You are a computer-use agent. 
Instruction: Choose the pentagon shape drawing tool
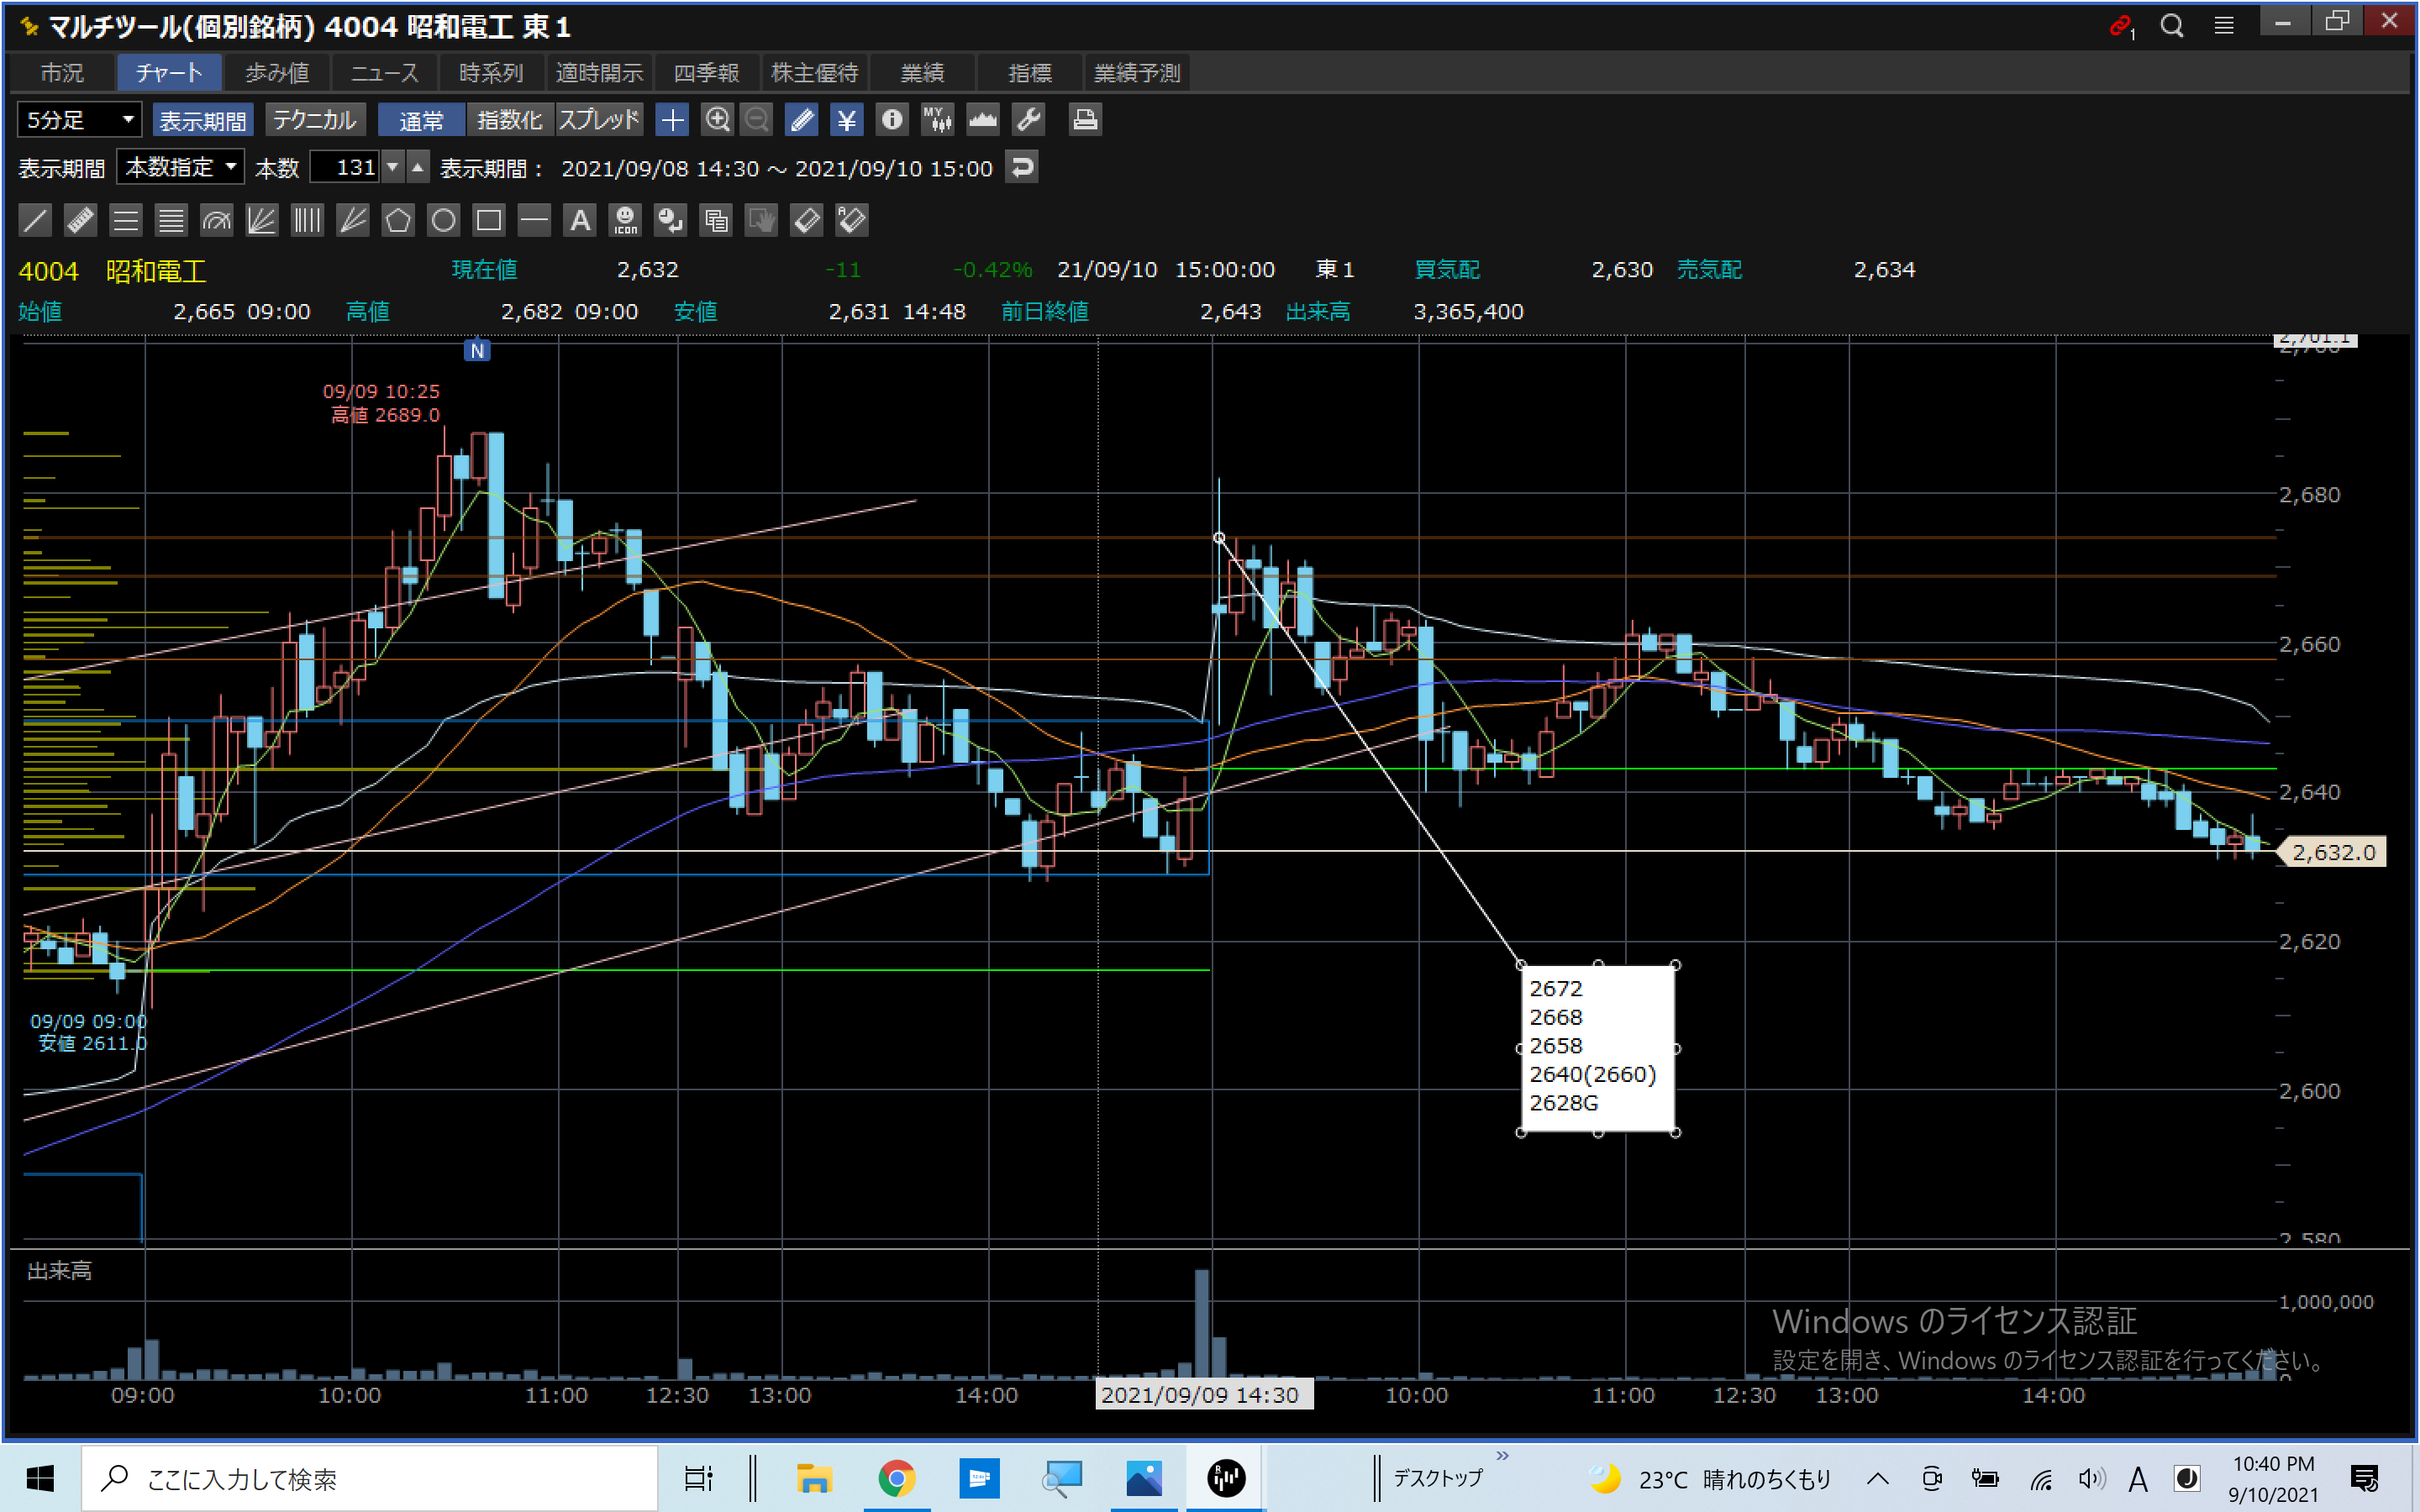pyautogui.click(x=398, y=220)
